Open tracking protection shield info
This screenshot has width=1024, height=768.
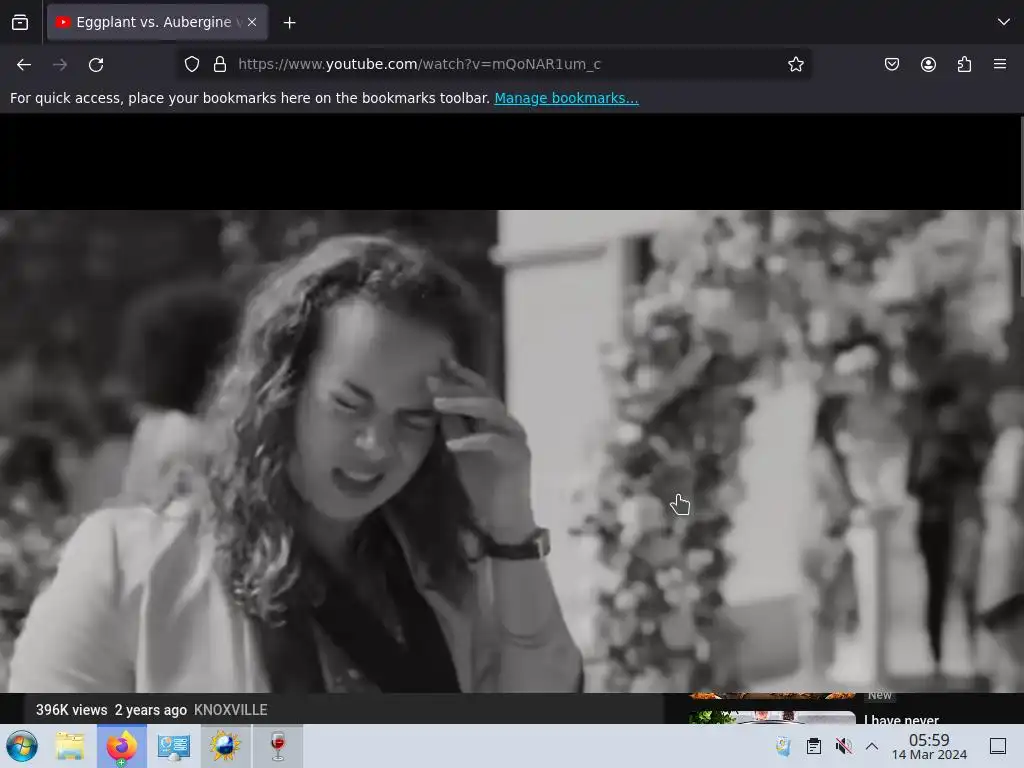191,64
